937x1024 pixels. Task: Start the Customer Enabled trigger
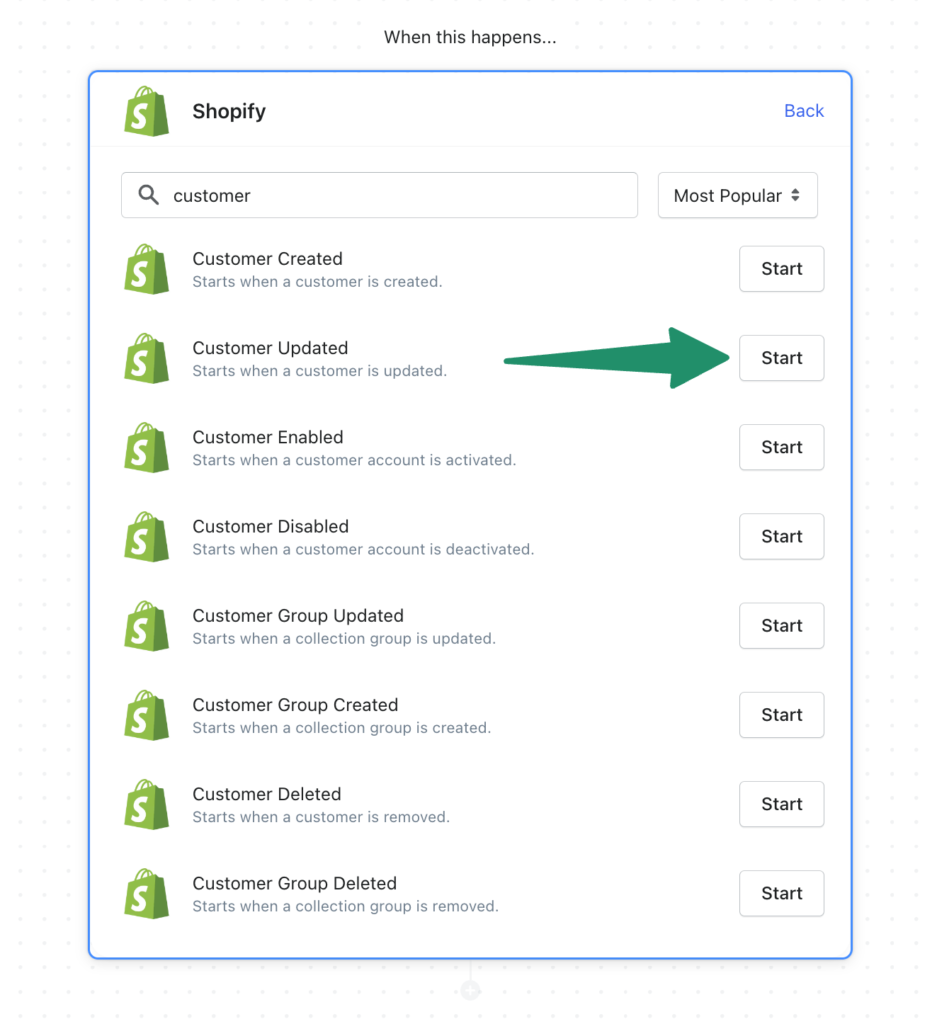[781, 447]
